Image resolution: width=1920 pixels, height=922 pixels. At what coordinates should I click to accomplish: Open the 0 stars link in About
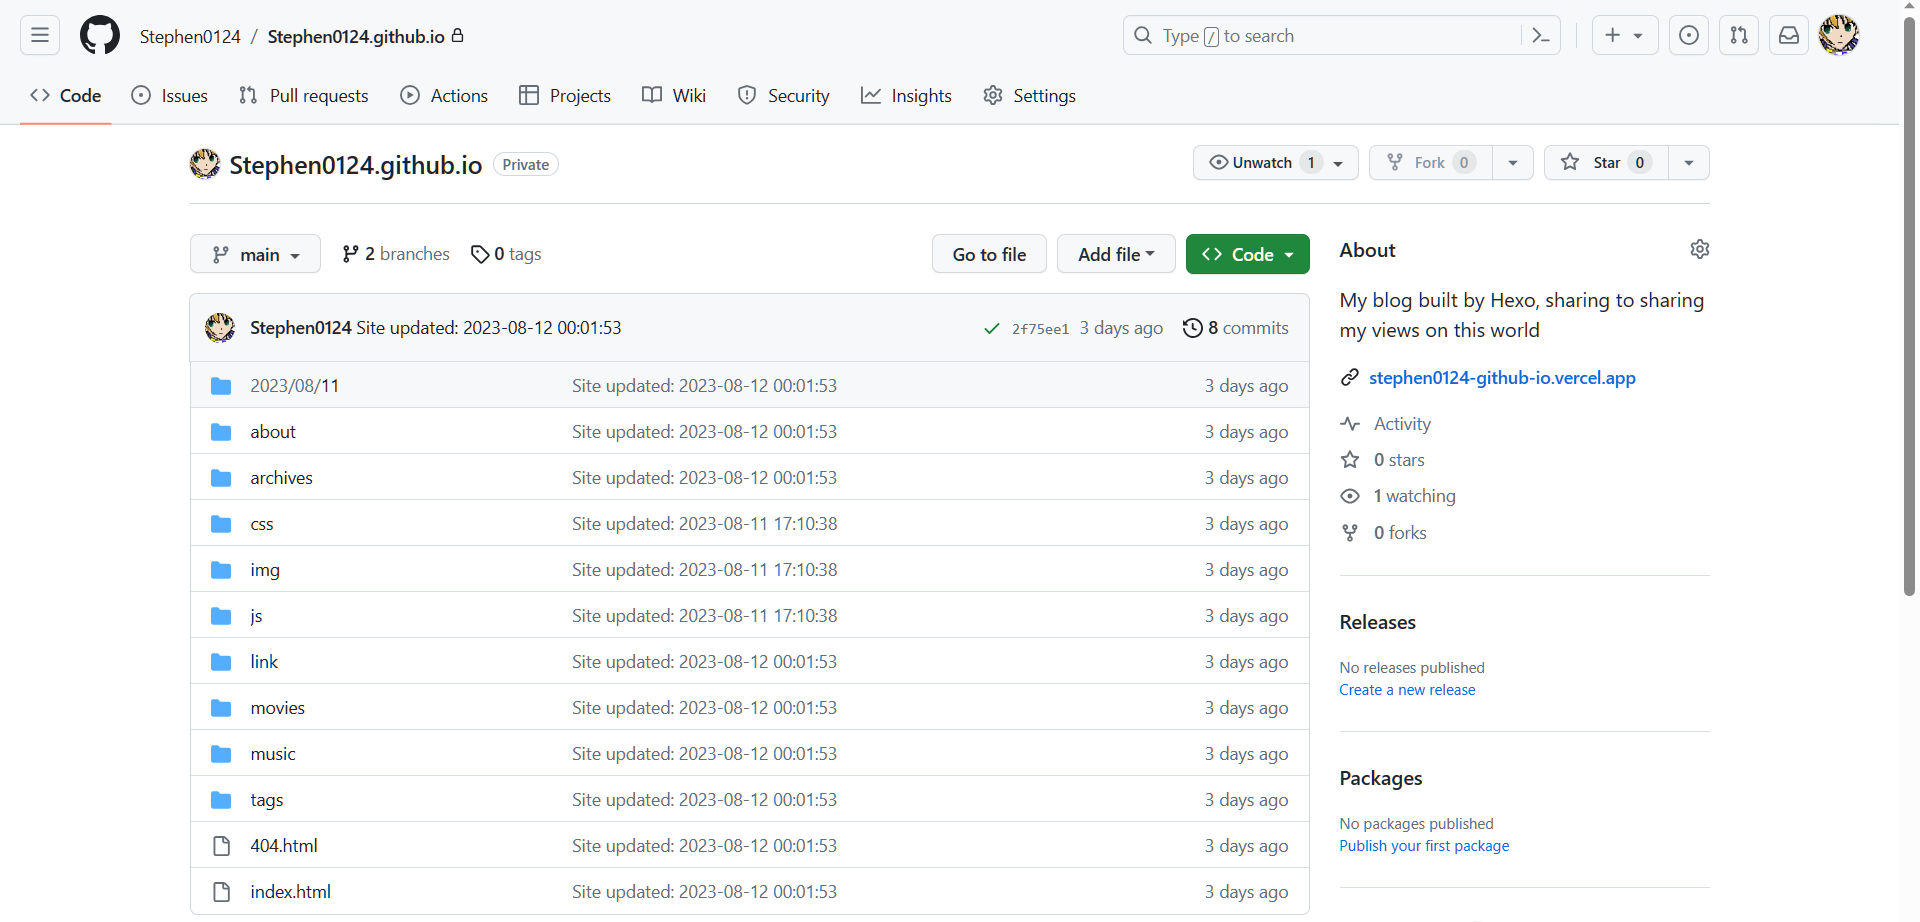pos(1383,460)
